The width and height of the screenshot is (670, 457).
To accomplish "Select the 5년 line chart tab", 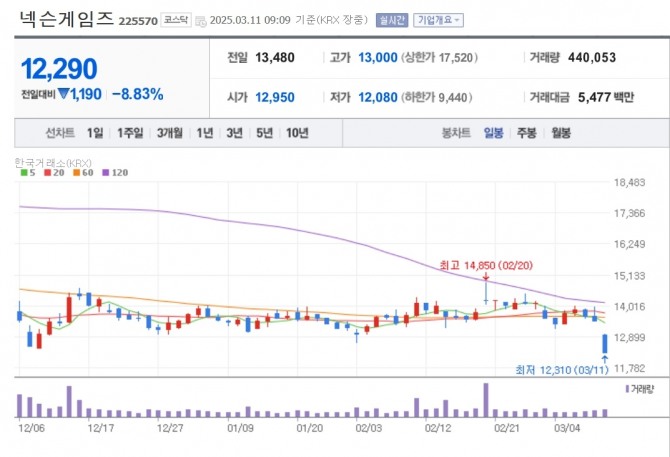I will click(264, 133).
